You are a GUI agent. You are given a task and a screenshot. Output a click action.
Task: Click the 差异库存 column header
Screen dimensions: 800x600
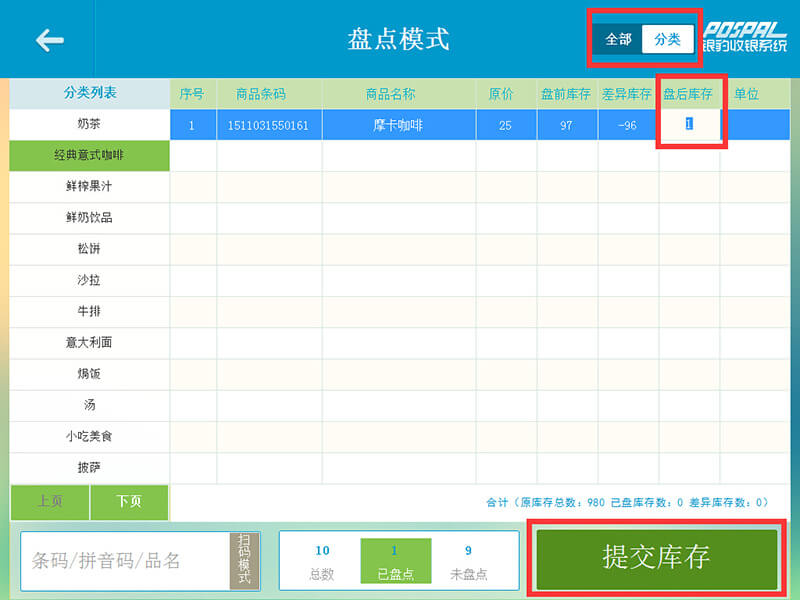coord(627,94)
